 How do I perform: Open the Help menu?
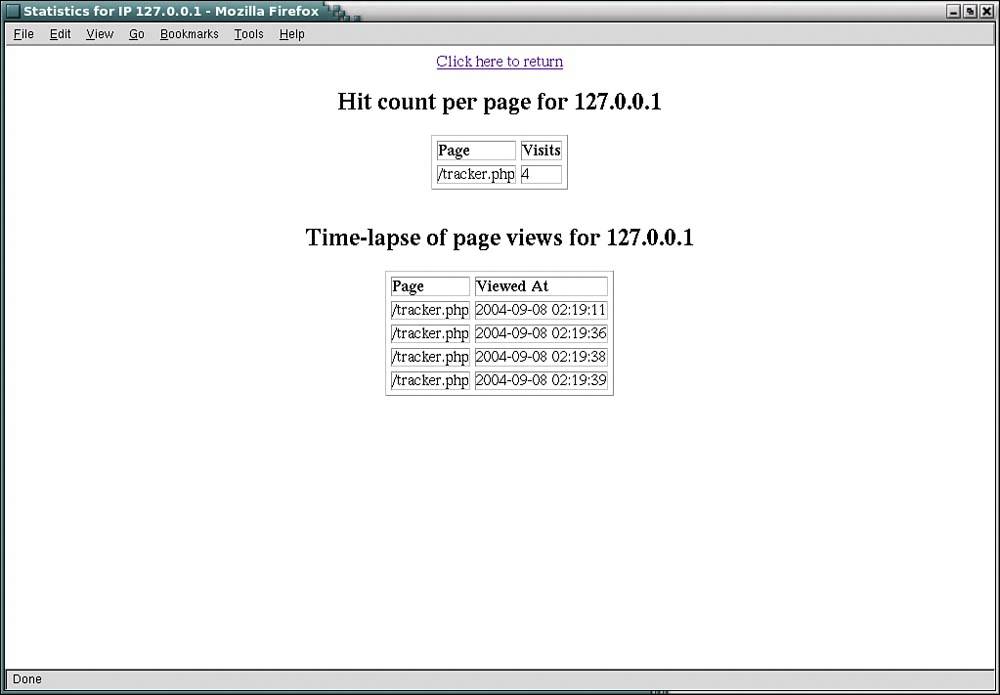pyautogui.click(x=291, y=34)
